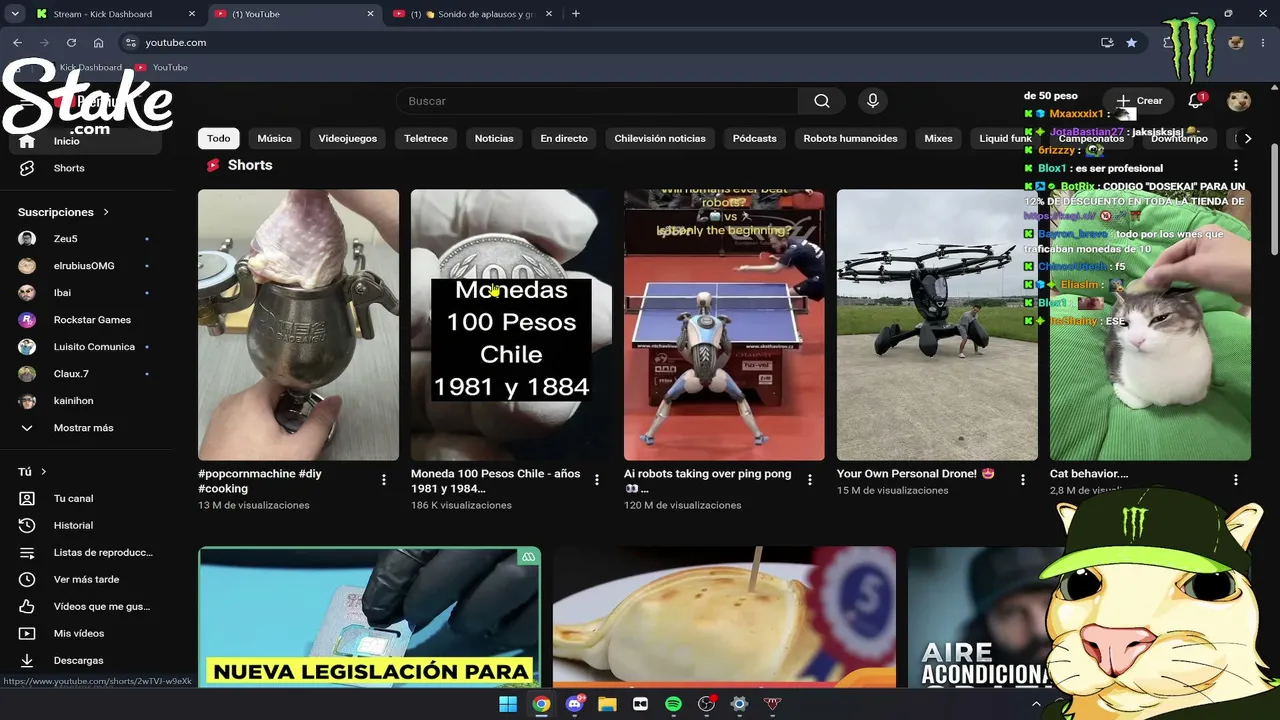Viewport: 1280px width, 720px height.
Task: Open File Explorer from the taskbar
Action: [x=607, y=704]
